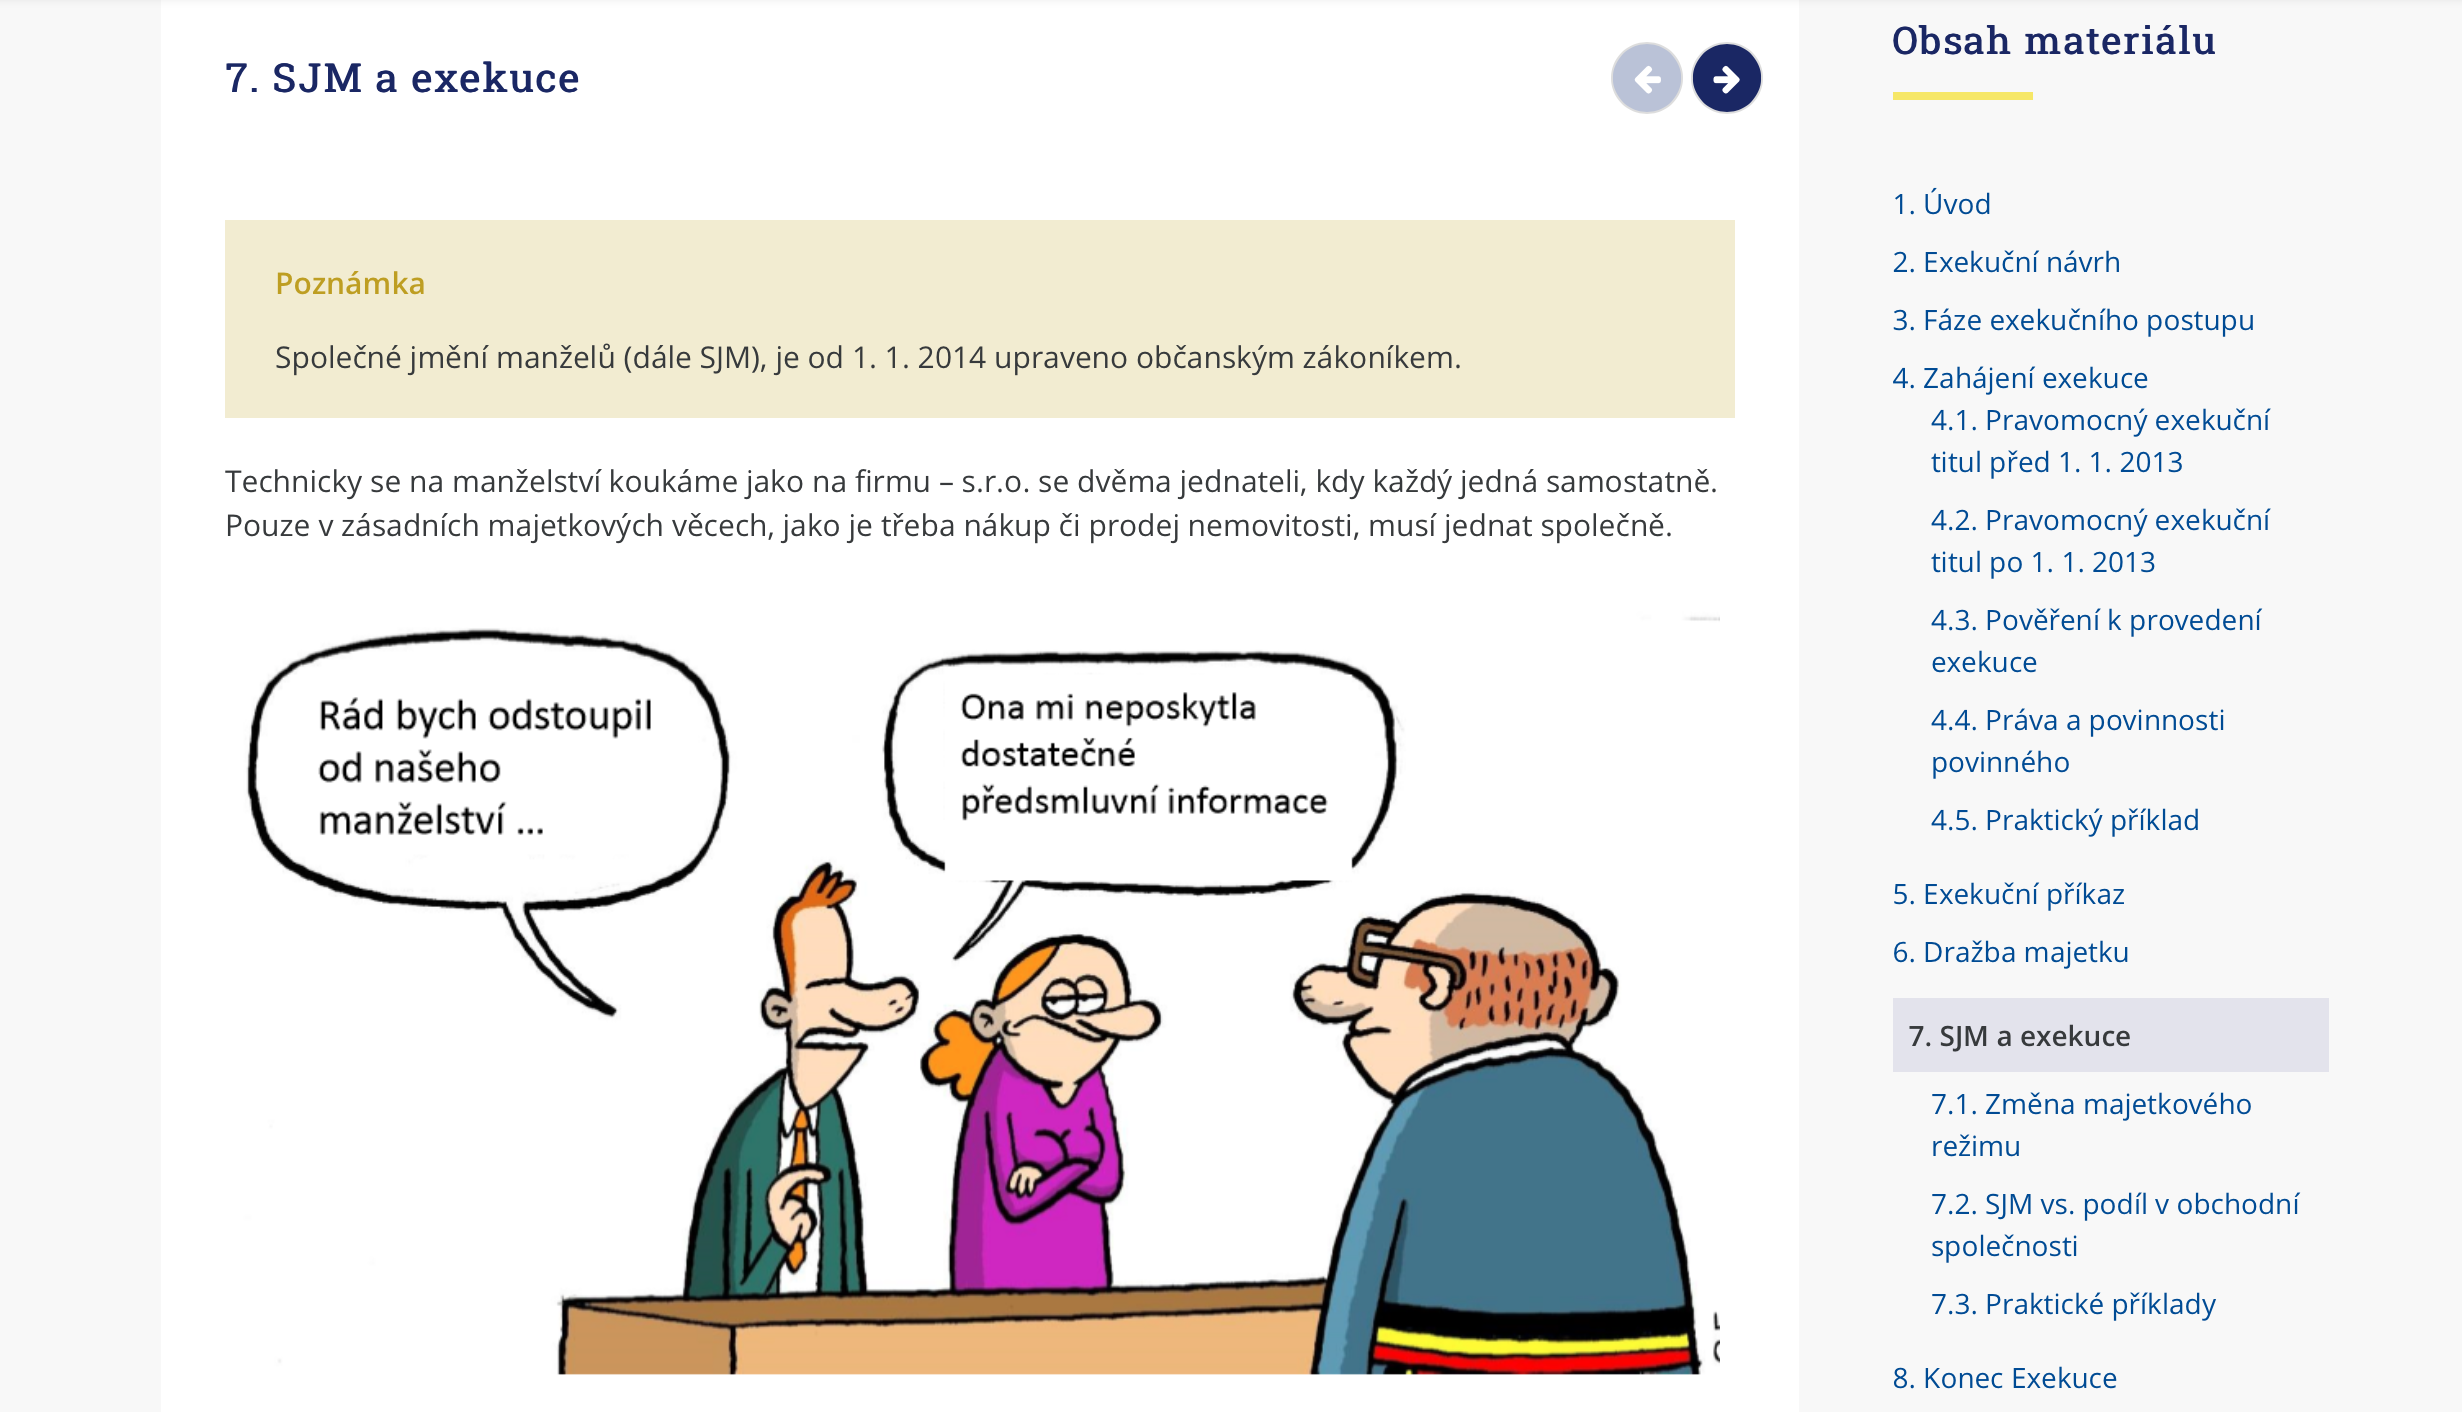
Task: Open 4.2. Pravomocný exekuční titul po 2013
Action: [x=2100, y=541]
